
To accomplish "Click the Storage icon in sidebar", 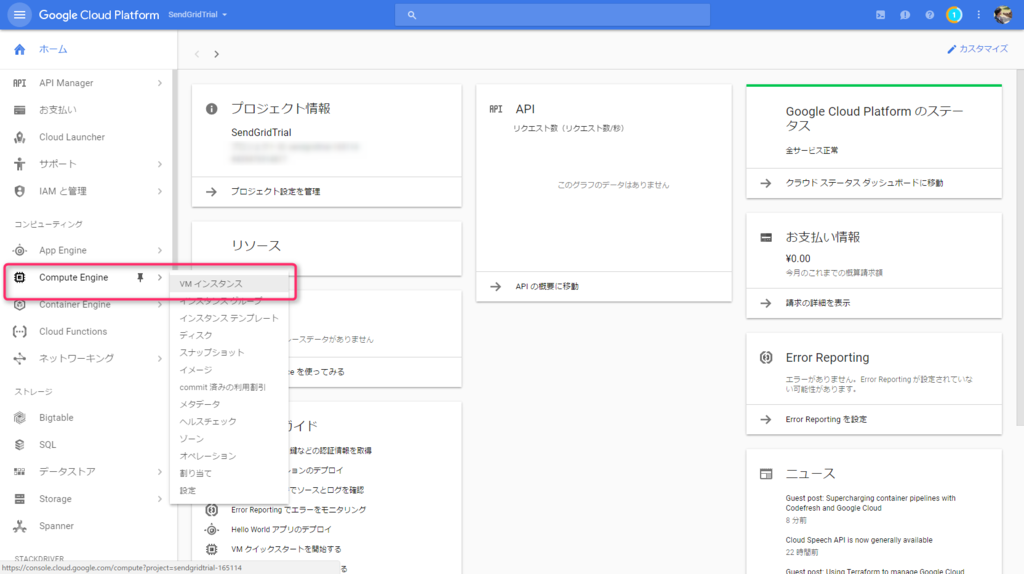I will pyautogui.click(x=20, y=499).
